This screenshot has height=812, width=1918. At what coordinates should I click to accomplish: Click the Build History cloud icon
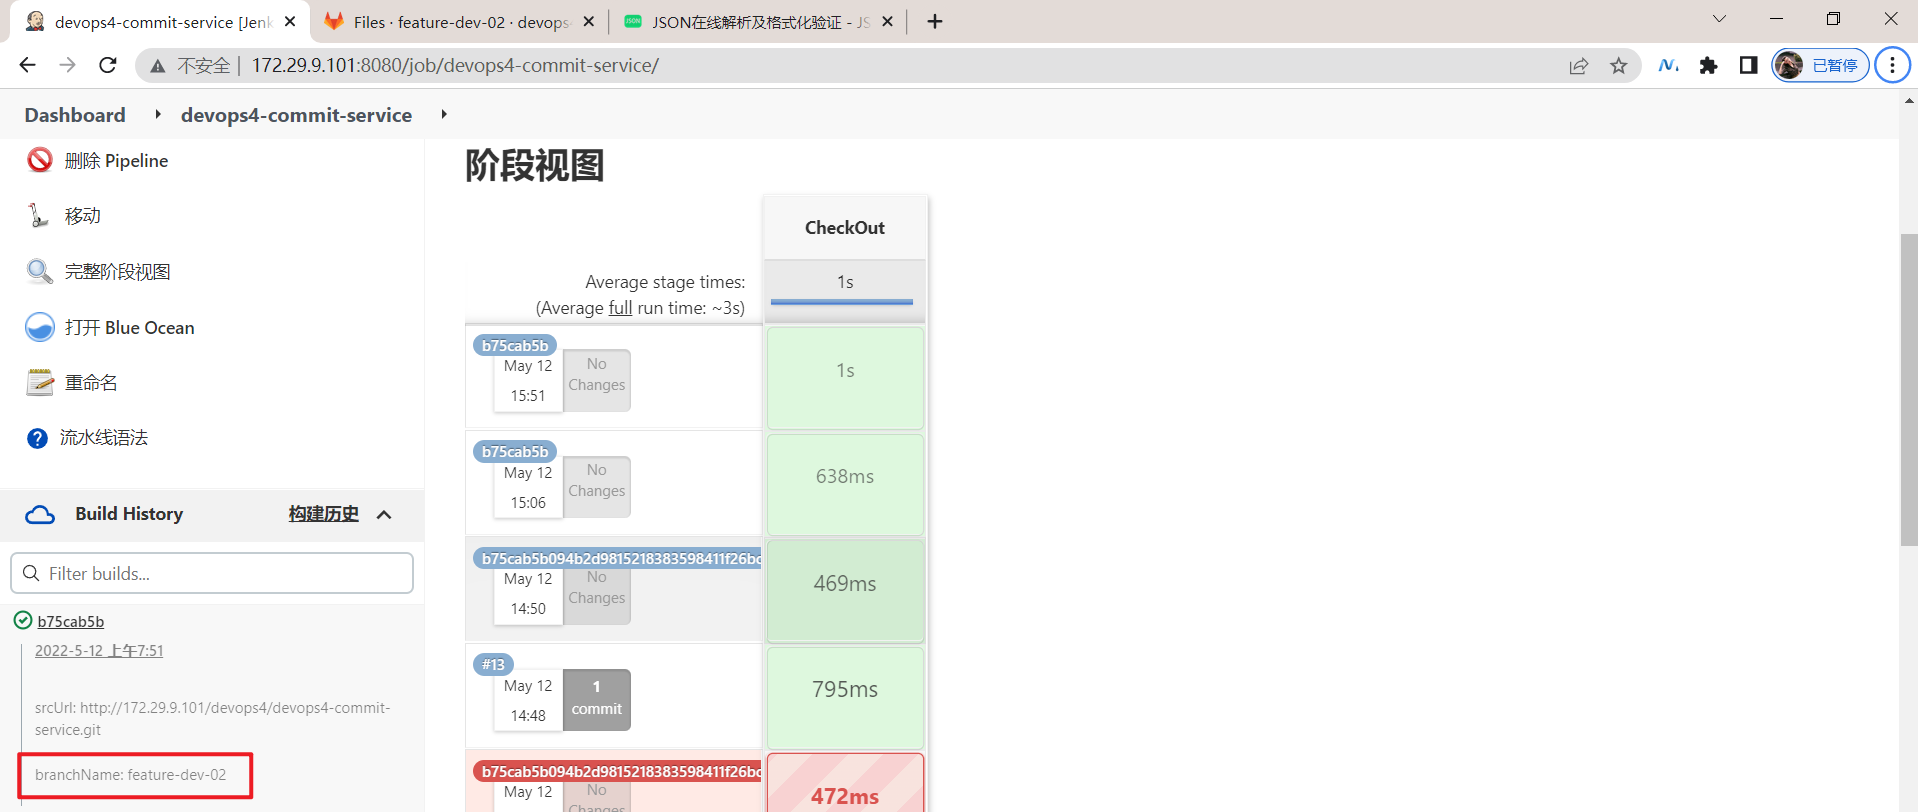40,514
